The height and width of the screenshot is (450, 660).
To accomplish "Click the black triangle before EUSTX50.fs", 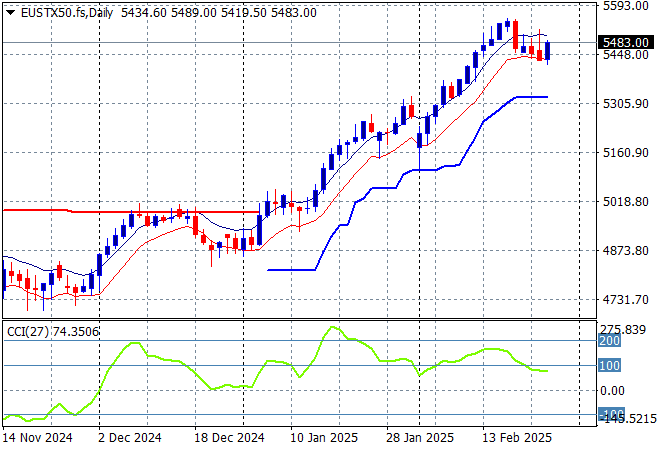I will pos(10,12).
